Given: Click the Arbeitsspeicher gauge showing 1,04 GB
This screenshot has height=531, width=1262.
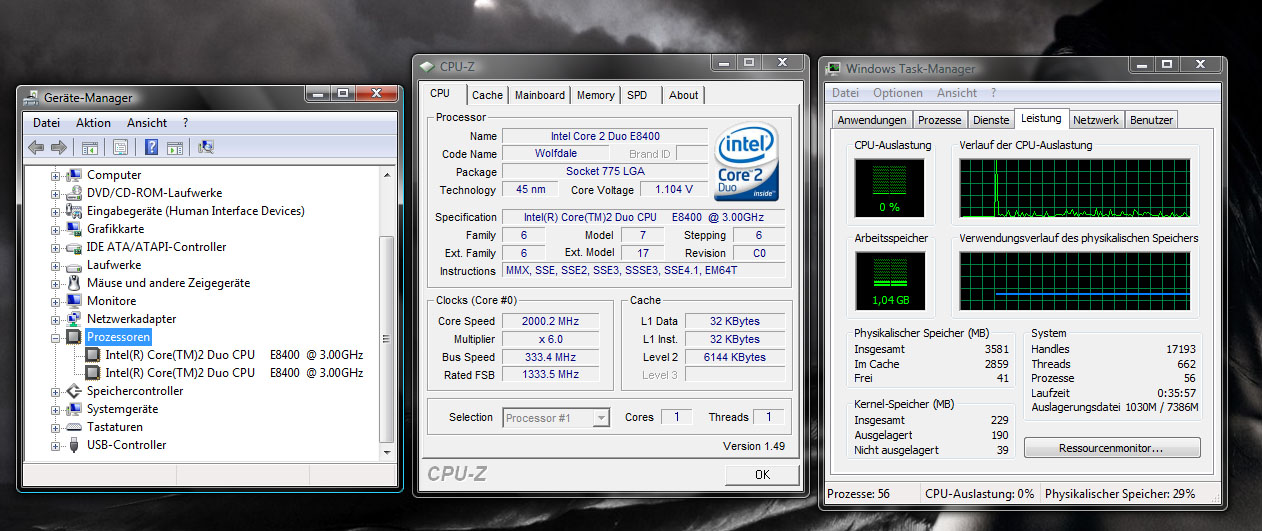Looking at the screenshot, I should (x=889, y=281).
